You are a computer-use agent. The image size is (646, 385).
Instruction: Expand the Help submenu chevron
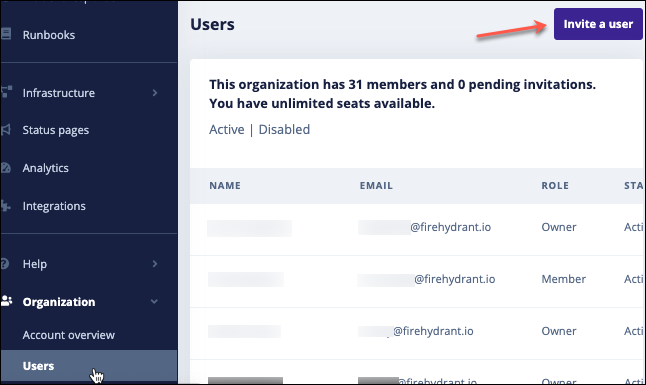(155, 263)
